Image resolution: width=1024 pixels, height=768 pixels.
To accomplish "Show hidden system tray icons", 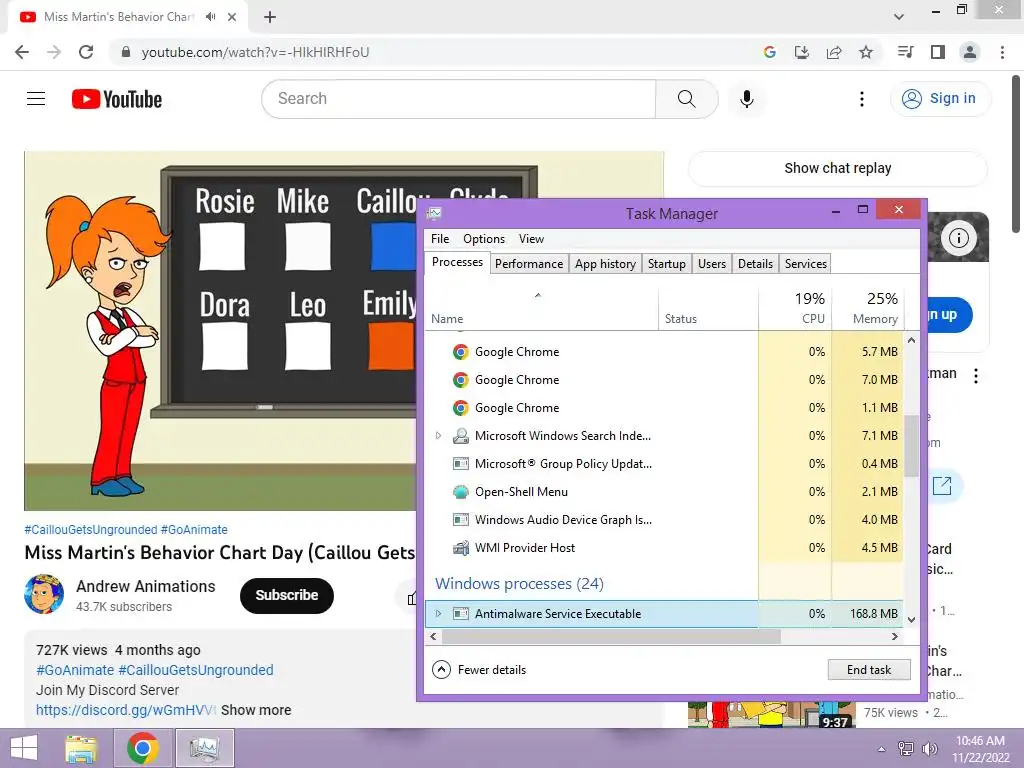I will [x=882, y=749].
